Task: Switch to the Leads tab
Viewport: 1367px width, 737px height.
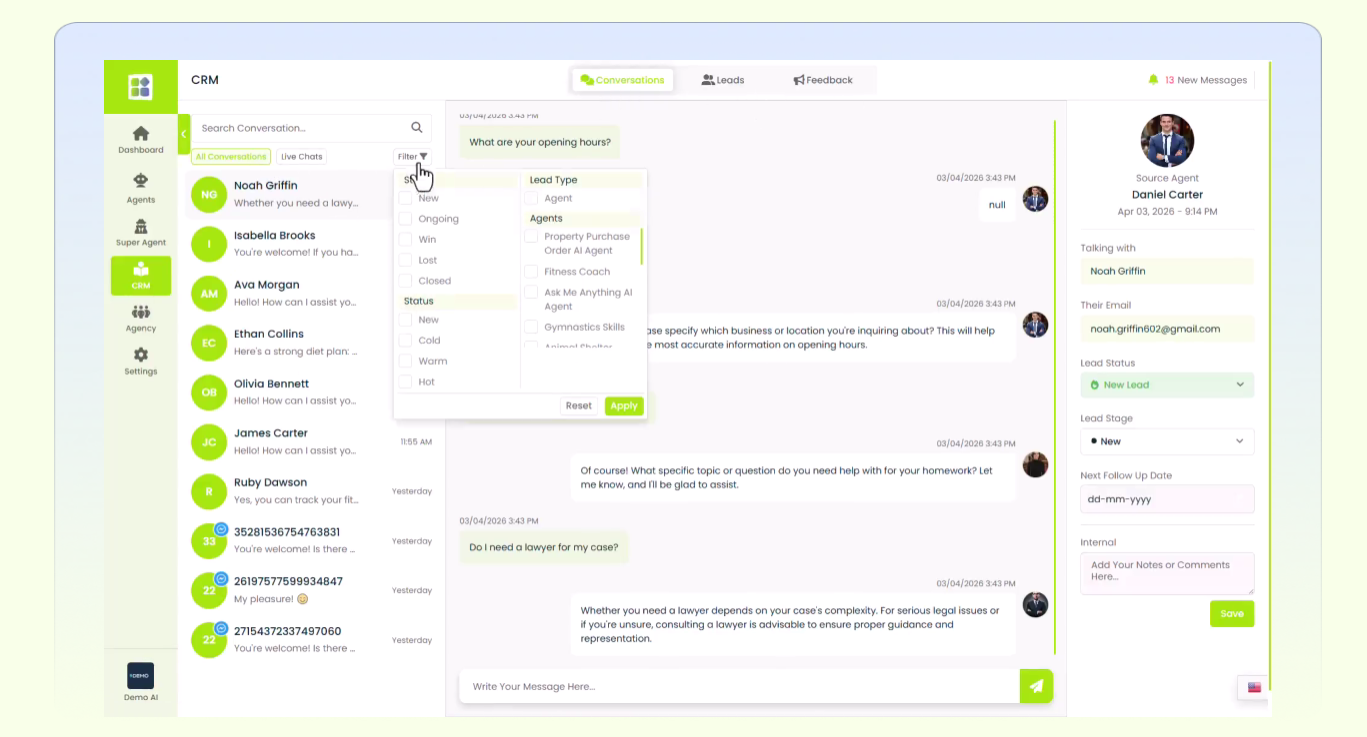Action: [723, 80]
